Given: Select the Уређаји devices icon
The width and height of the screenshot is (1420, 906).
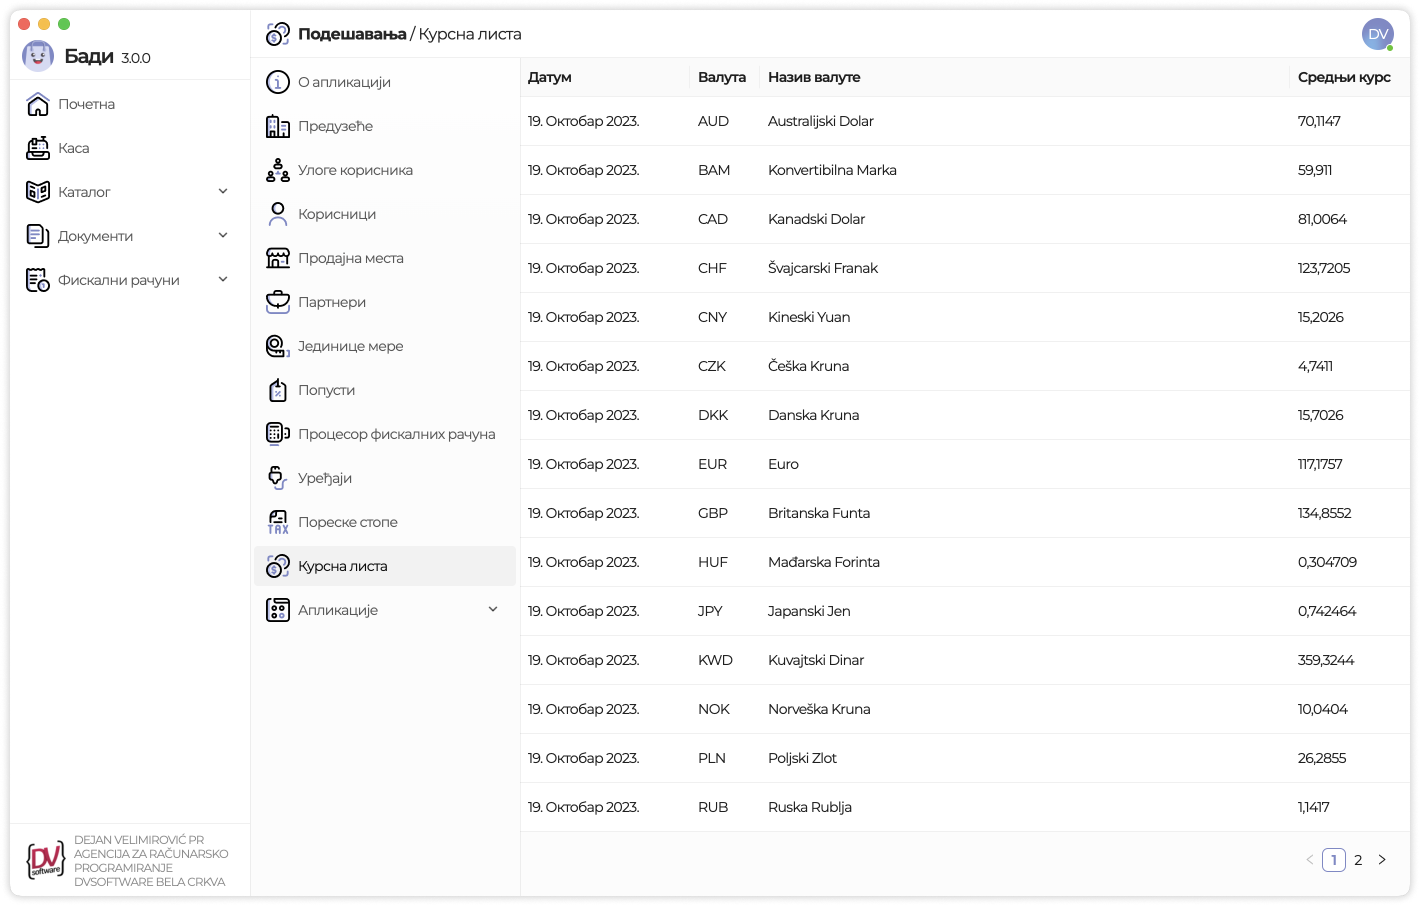Looking at the screenshot, I should [x=278, y=478].
